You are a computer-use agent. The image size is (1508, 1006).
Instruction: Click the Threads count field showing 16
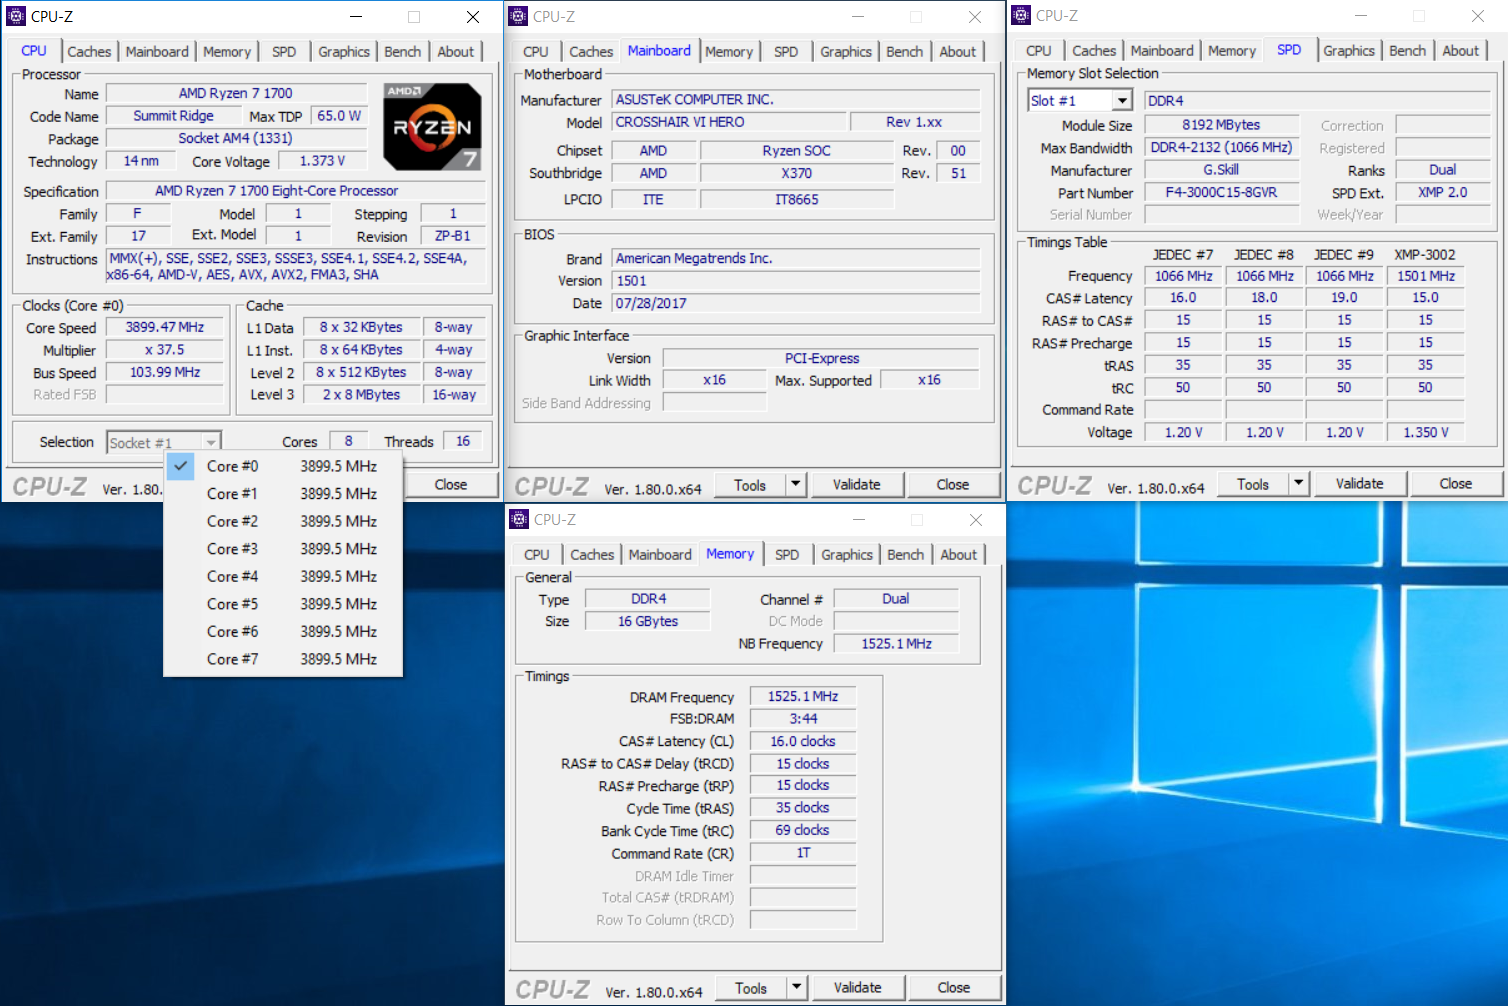coord(463,441)
